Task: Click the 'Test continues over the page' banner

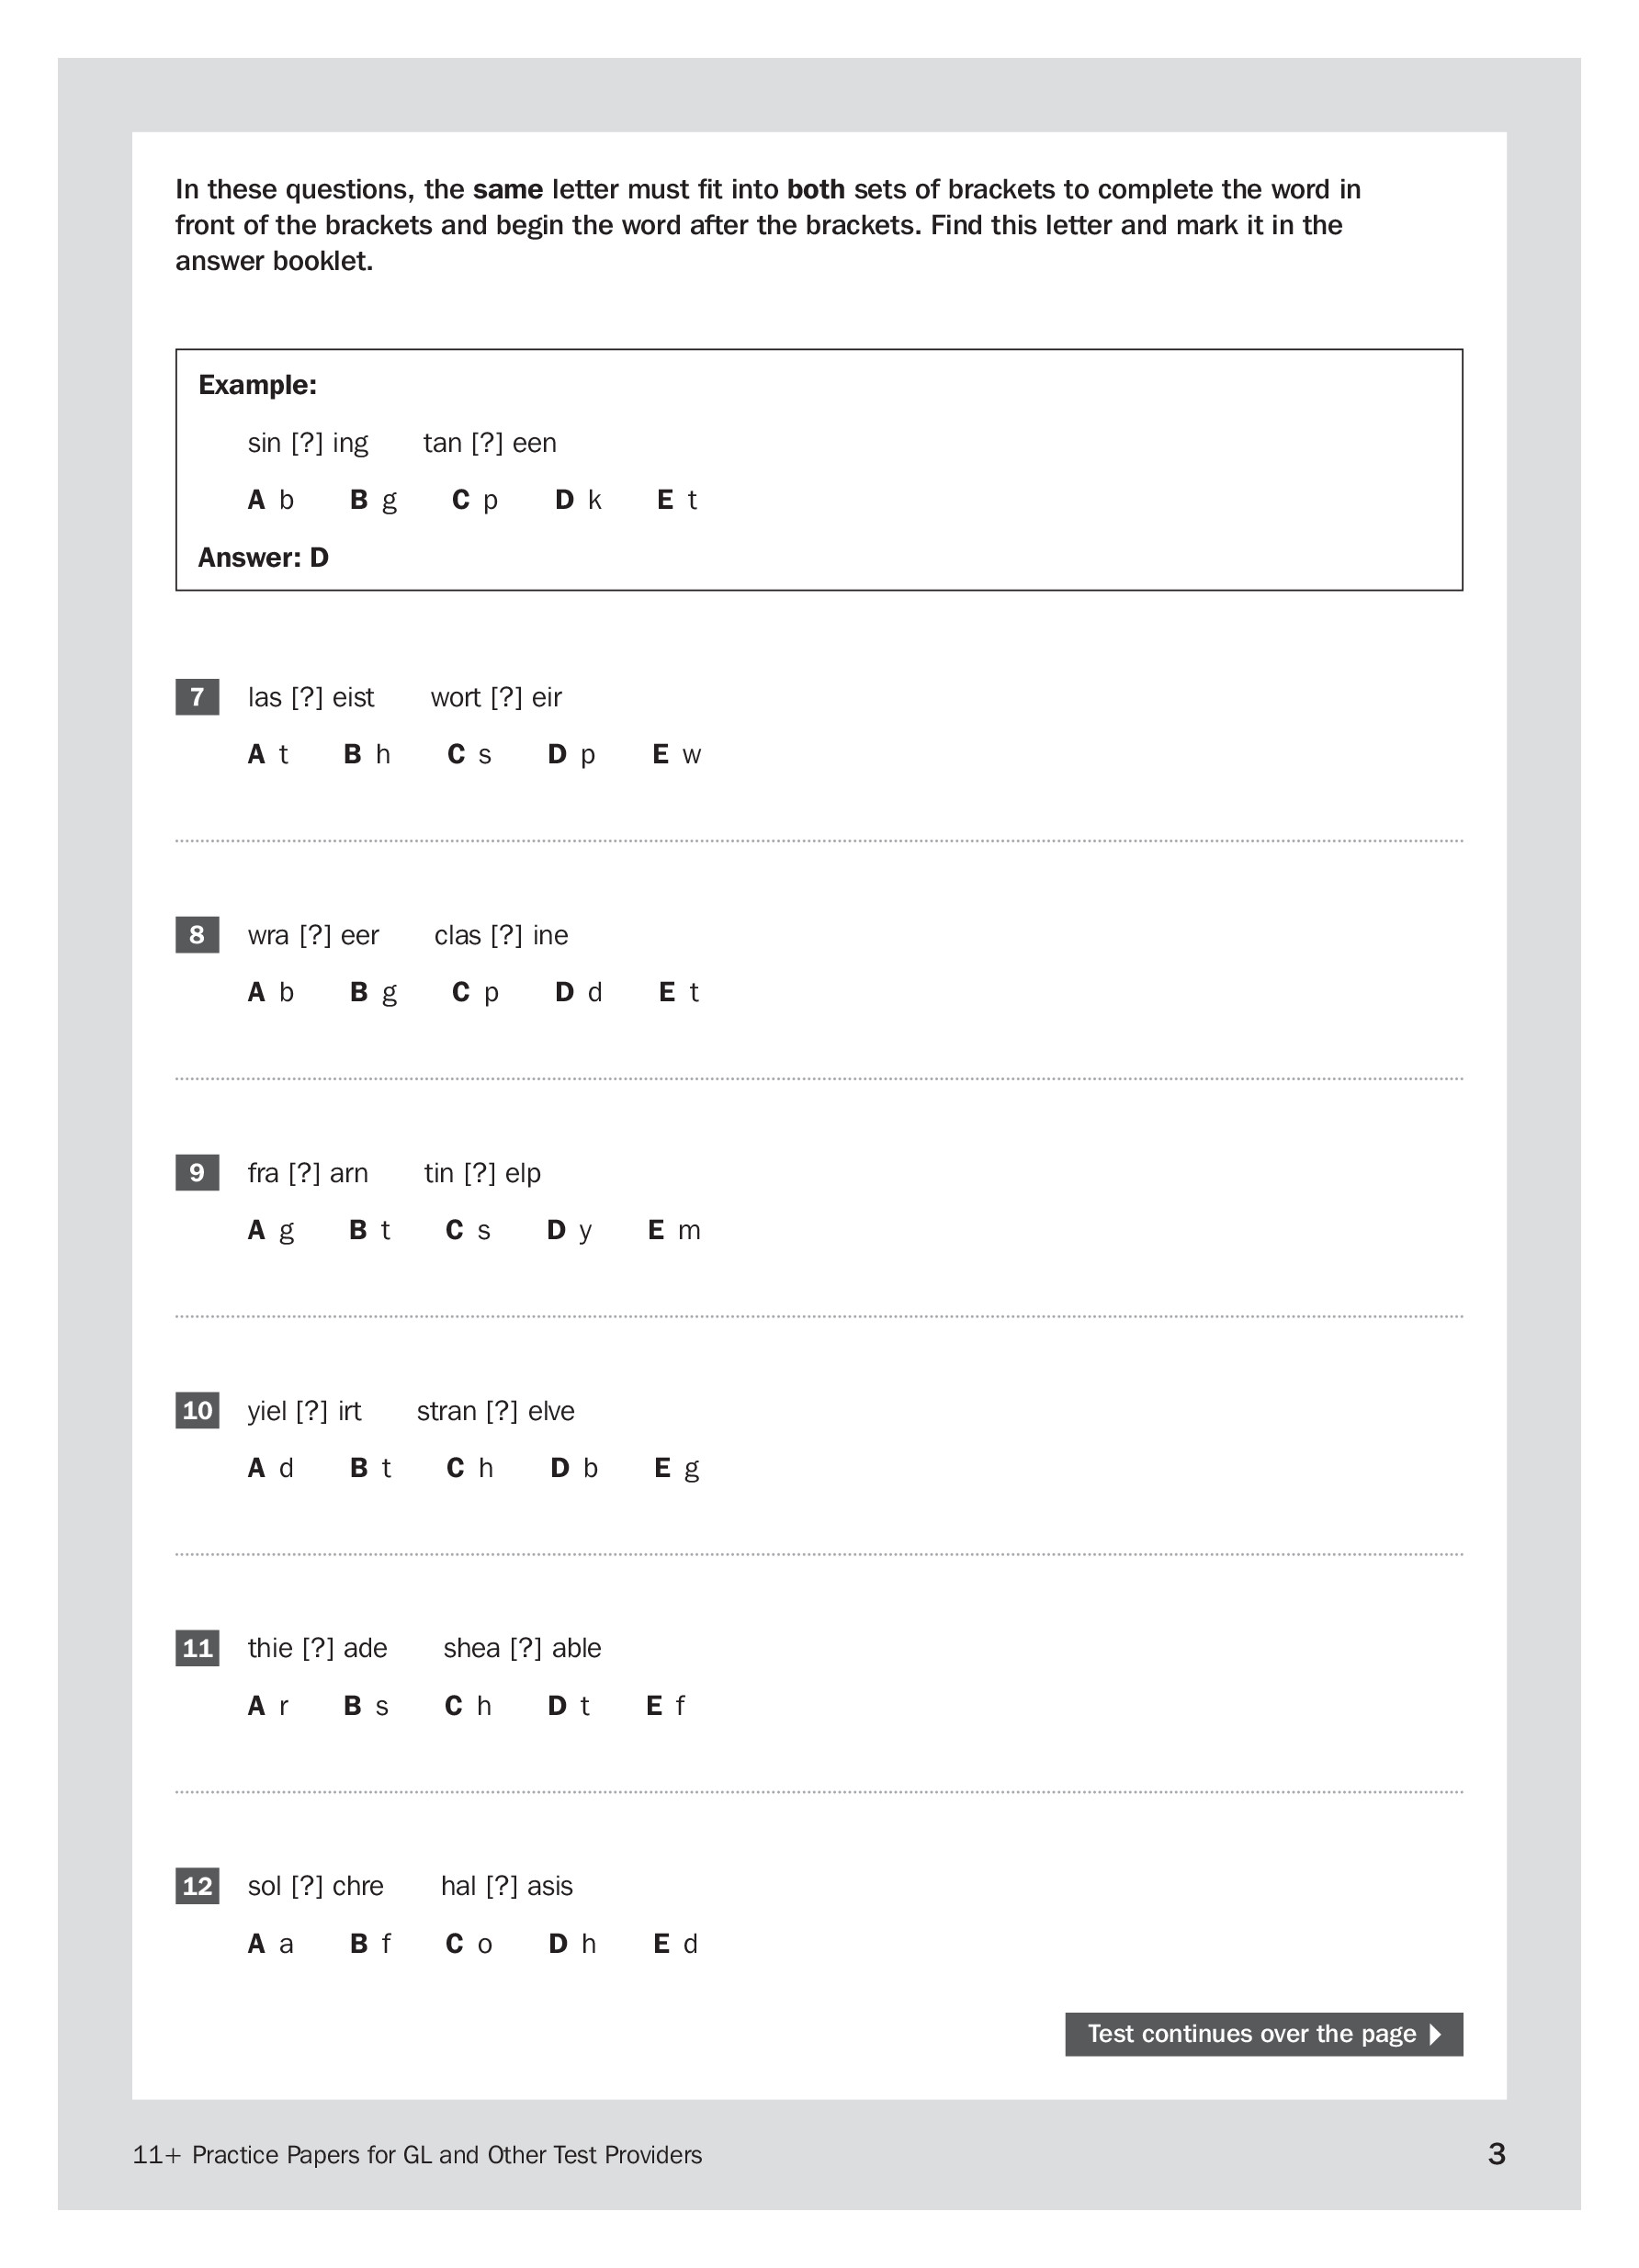Action: [x=1251, y=2034]
